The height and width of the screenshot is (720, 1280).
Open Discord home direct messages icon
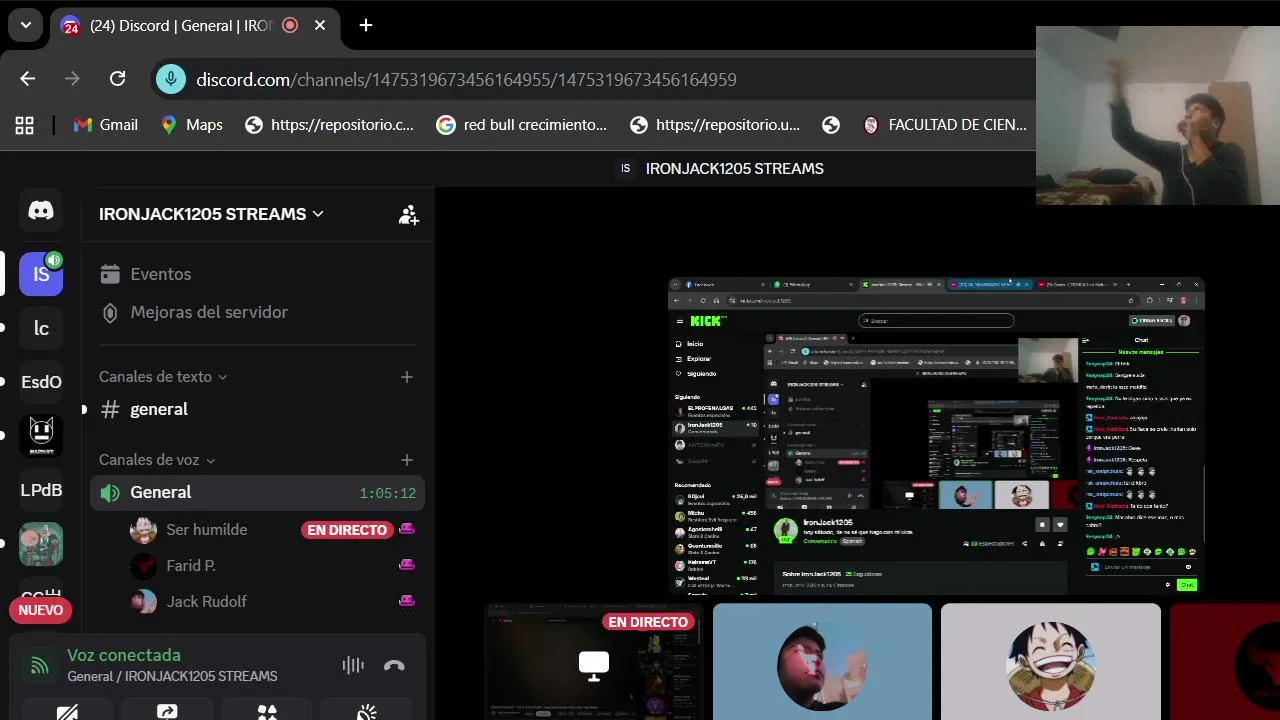click(41, 210)
